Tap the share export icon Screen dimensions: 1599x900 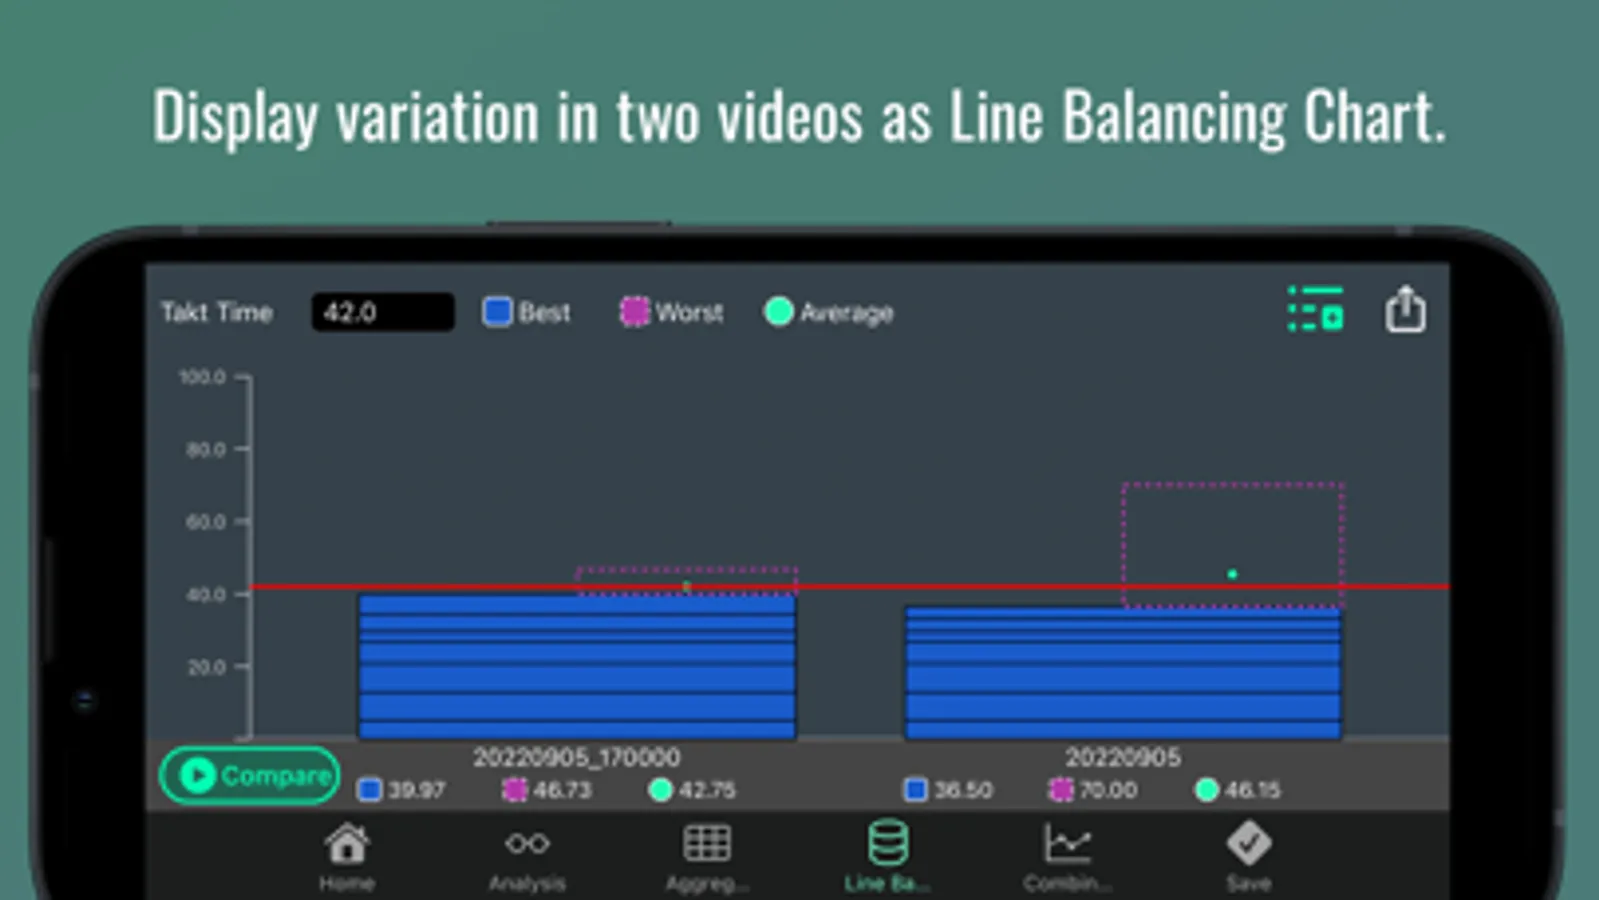[x=1405, y=308]
